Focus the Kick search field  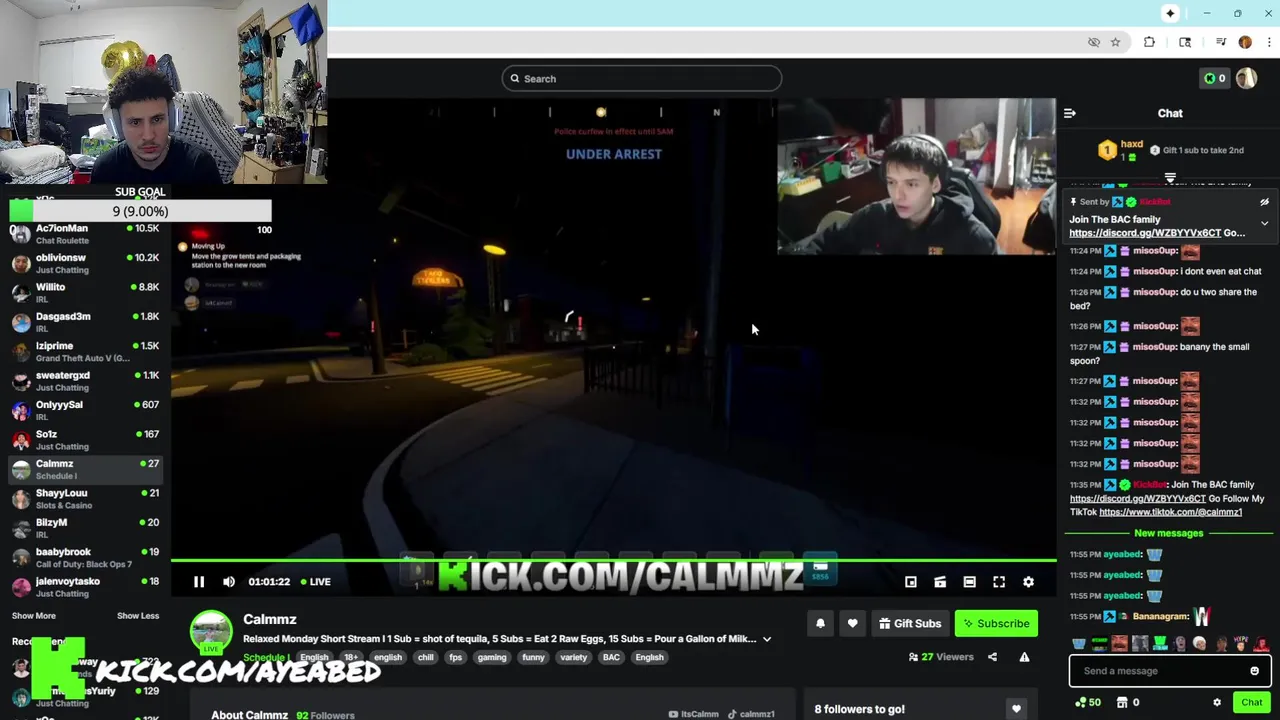point(642,79)
